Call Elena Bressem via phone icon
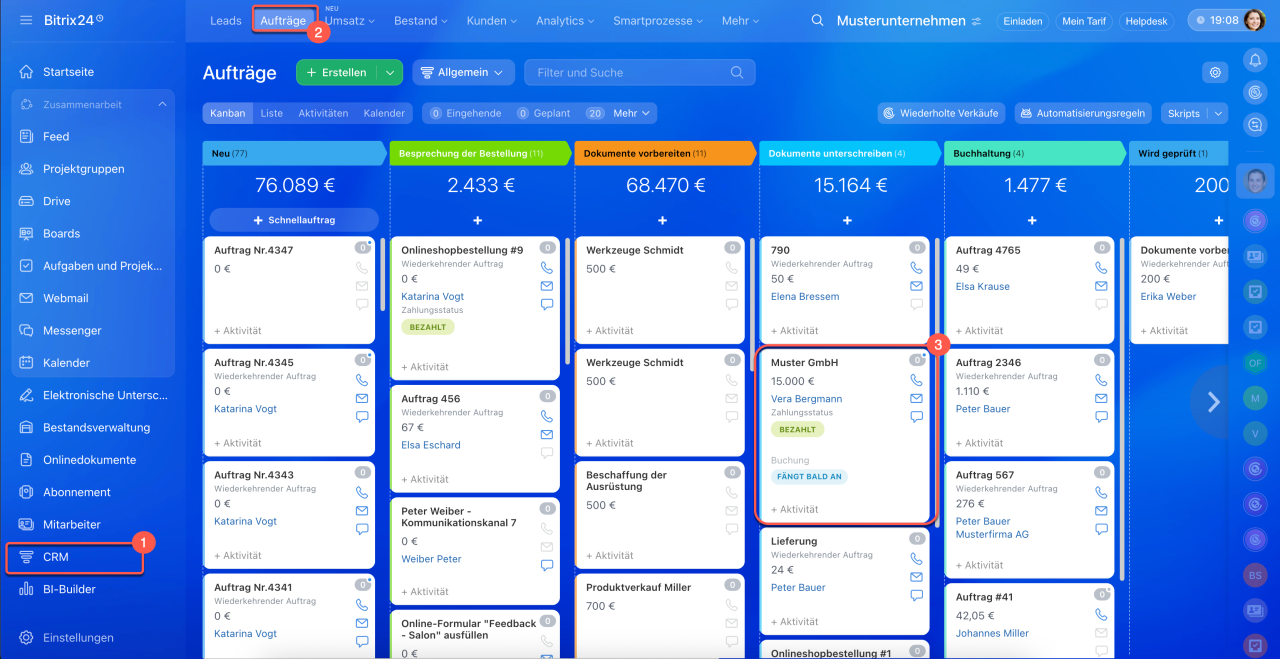 916,268
